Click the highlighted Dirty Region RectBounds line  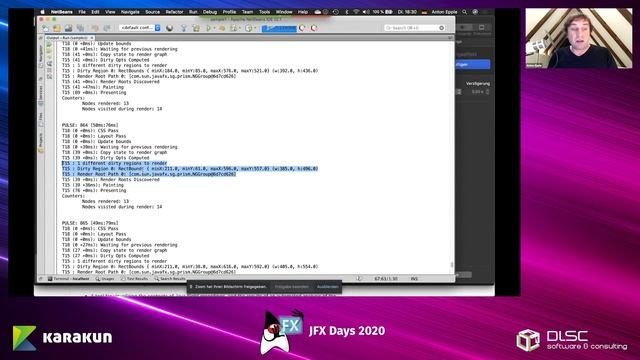click(190, 169)
